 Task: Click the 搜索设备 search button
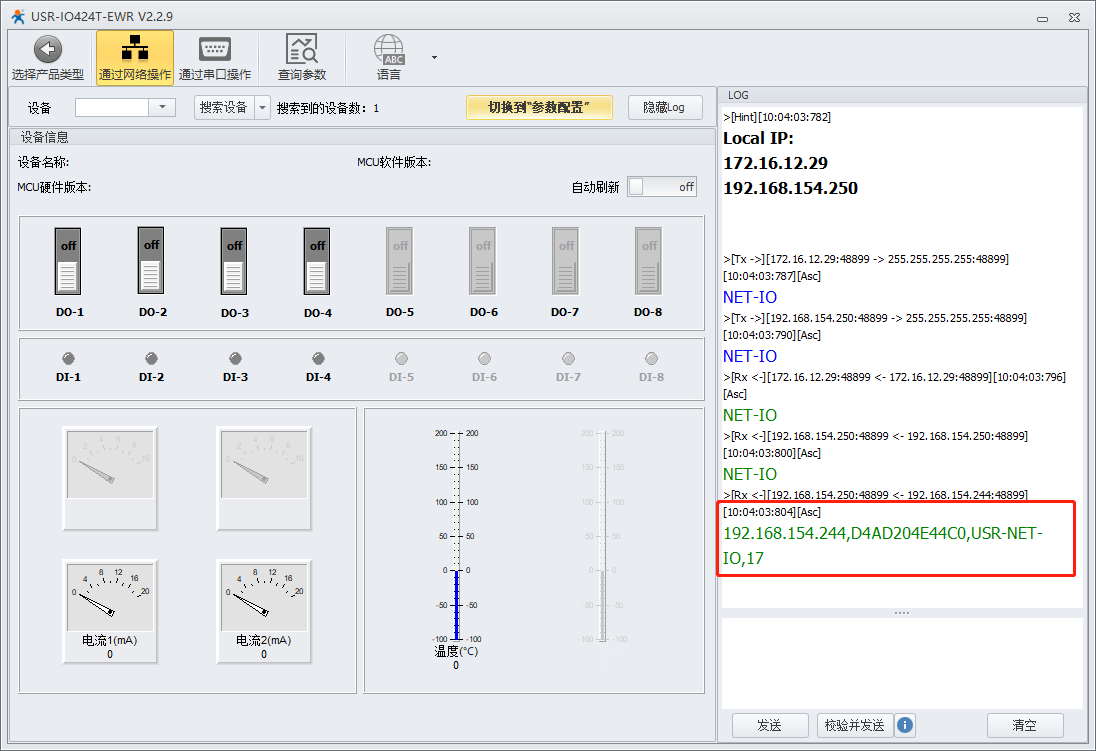[224, 108]
